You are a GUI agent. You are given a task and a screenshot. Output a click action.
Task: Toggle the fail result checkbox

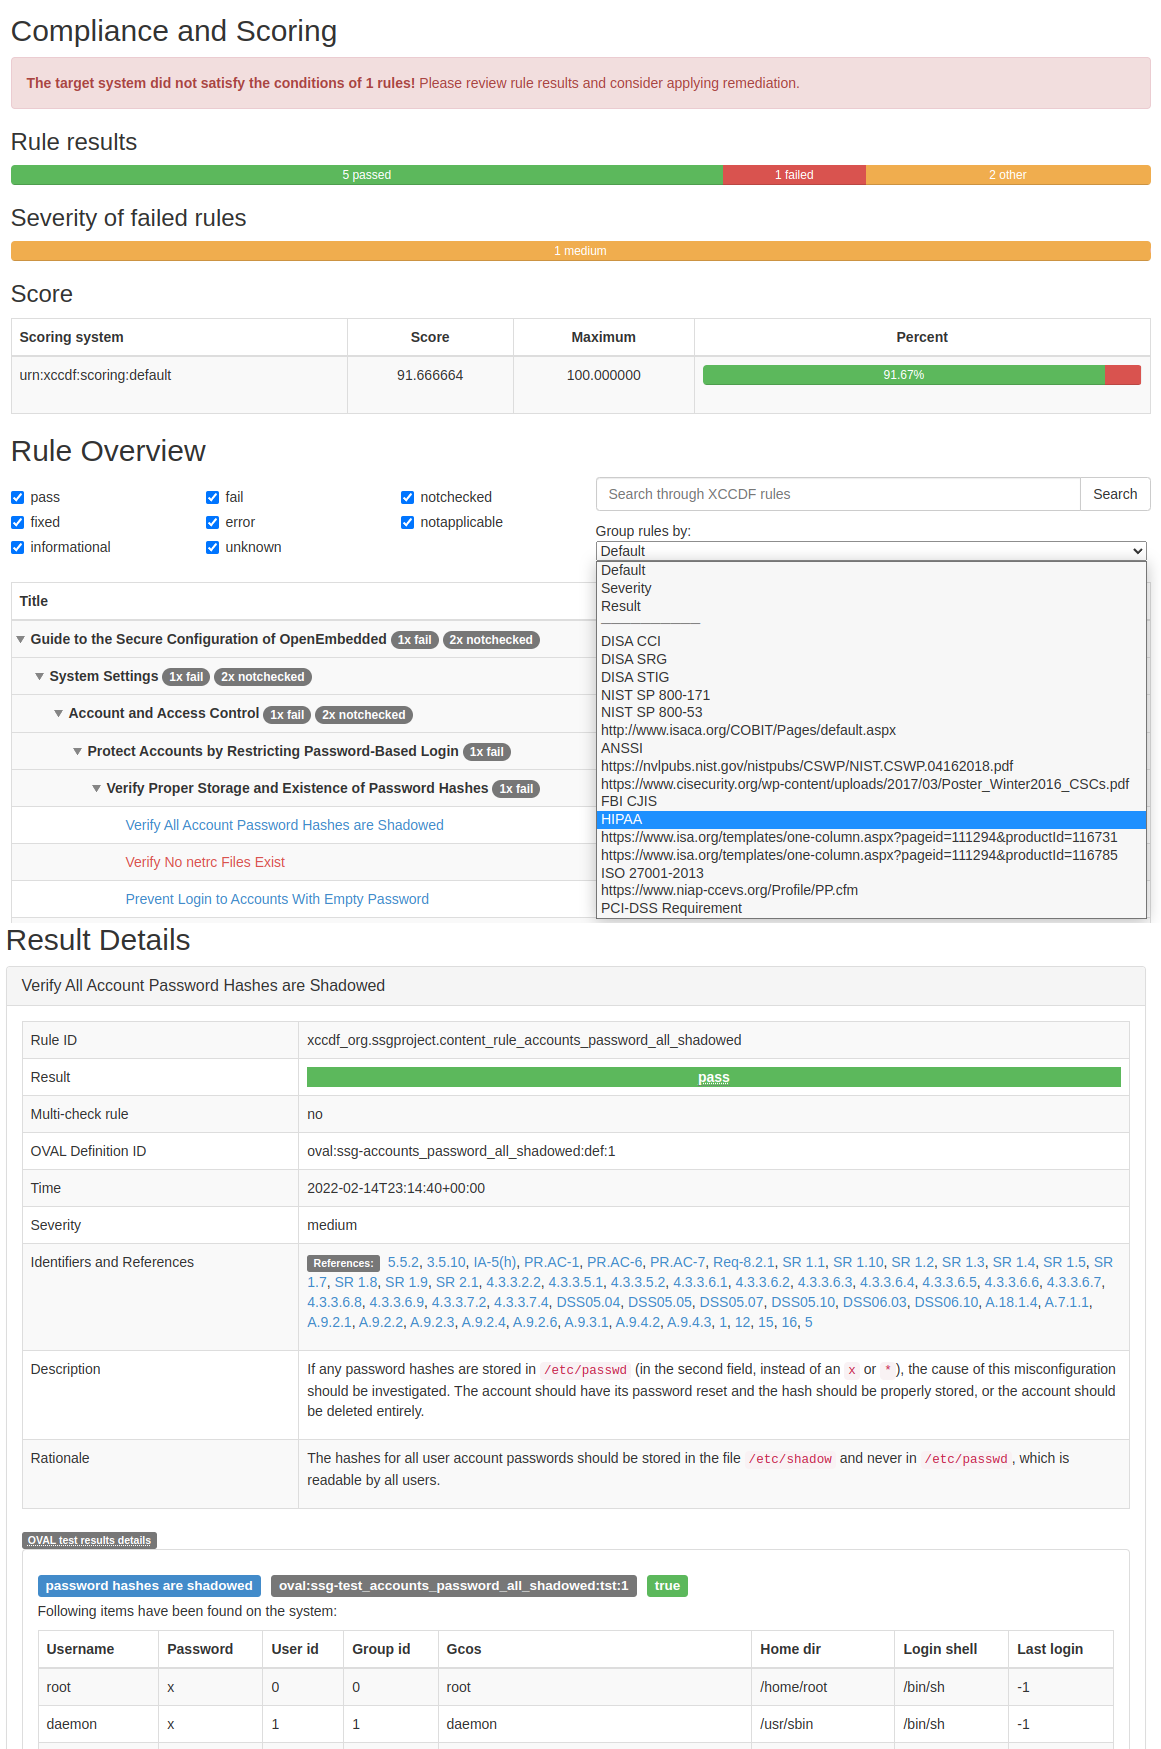[213, 498]
